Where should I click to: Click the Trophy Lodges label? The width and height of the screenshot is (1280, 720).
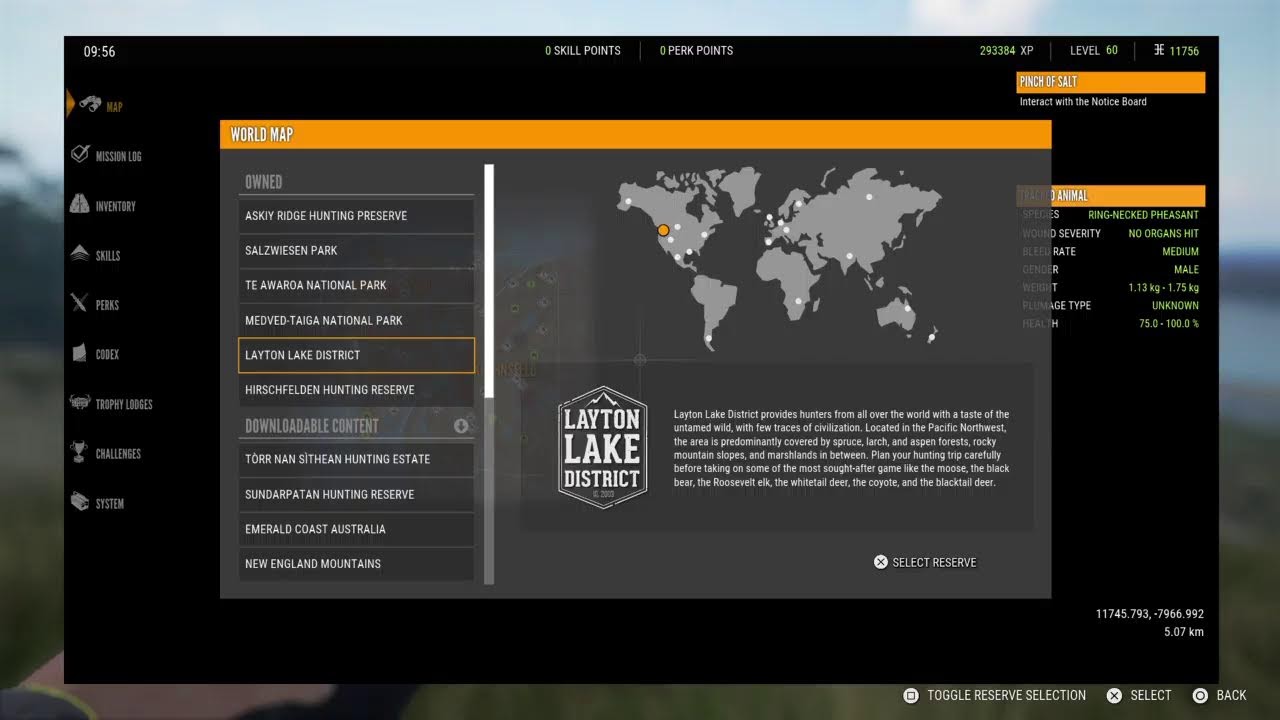click(124, 404)
